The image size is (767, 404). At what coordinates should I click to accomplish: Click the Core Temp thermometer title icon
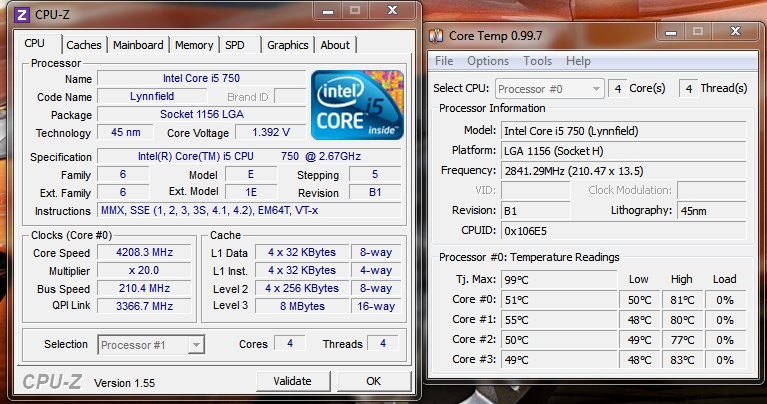[436, 36]
